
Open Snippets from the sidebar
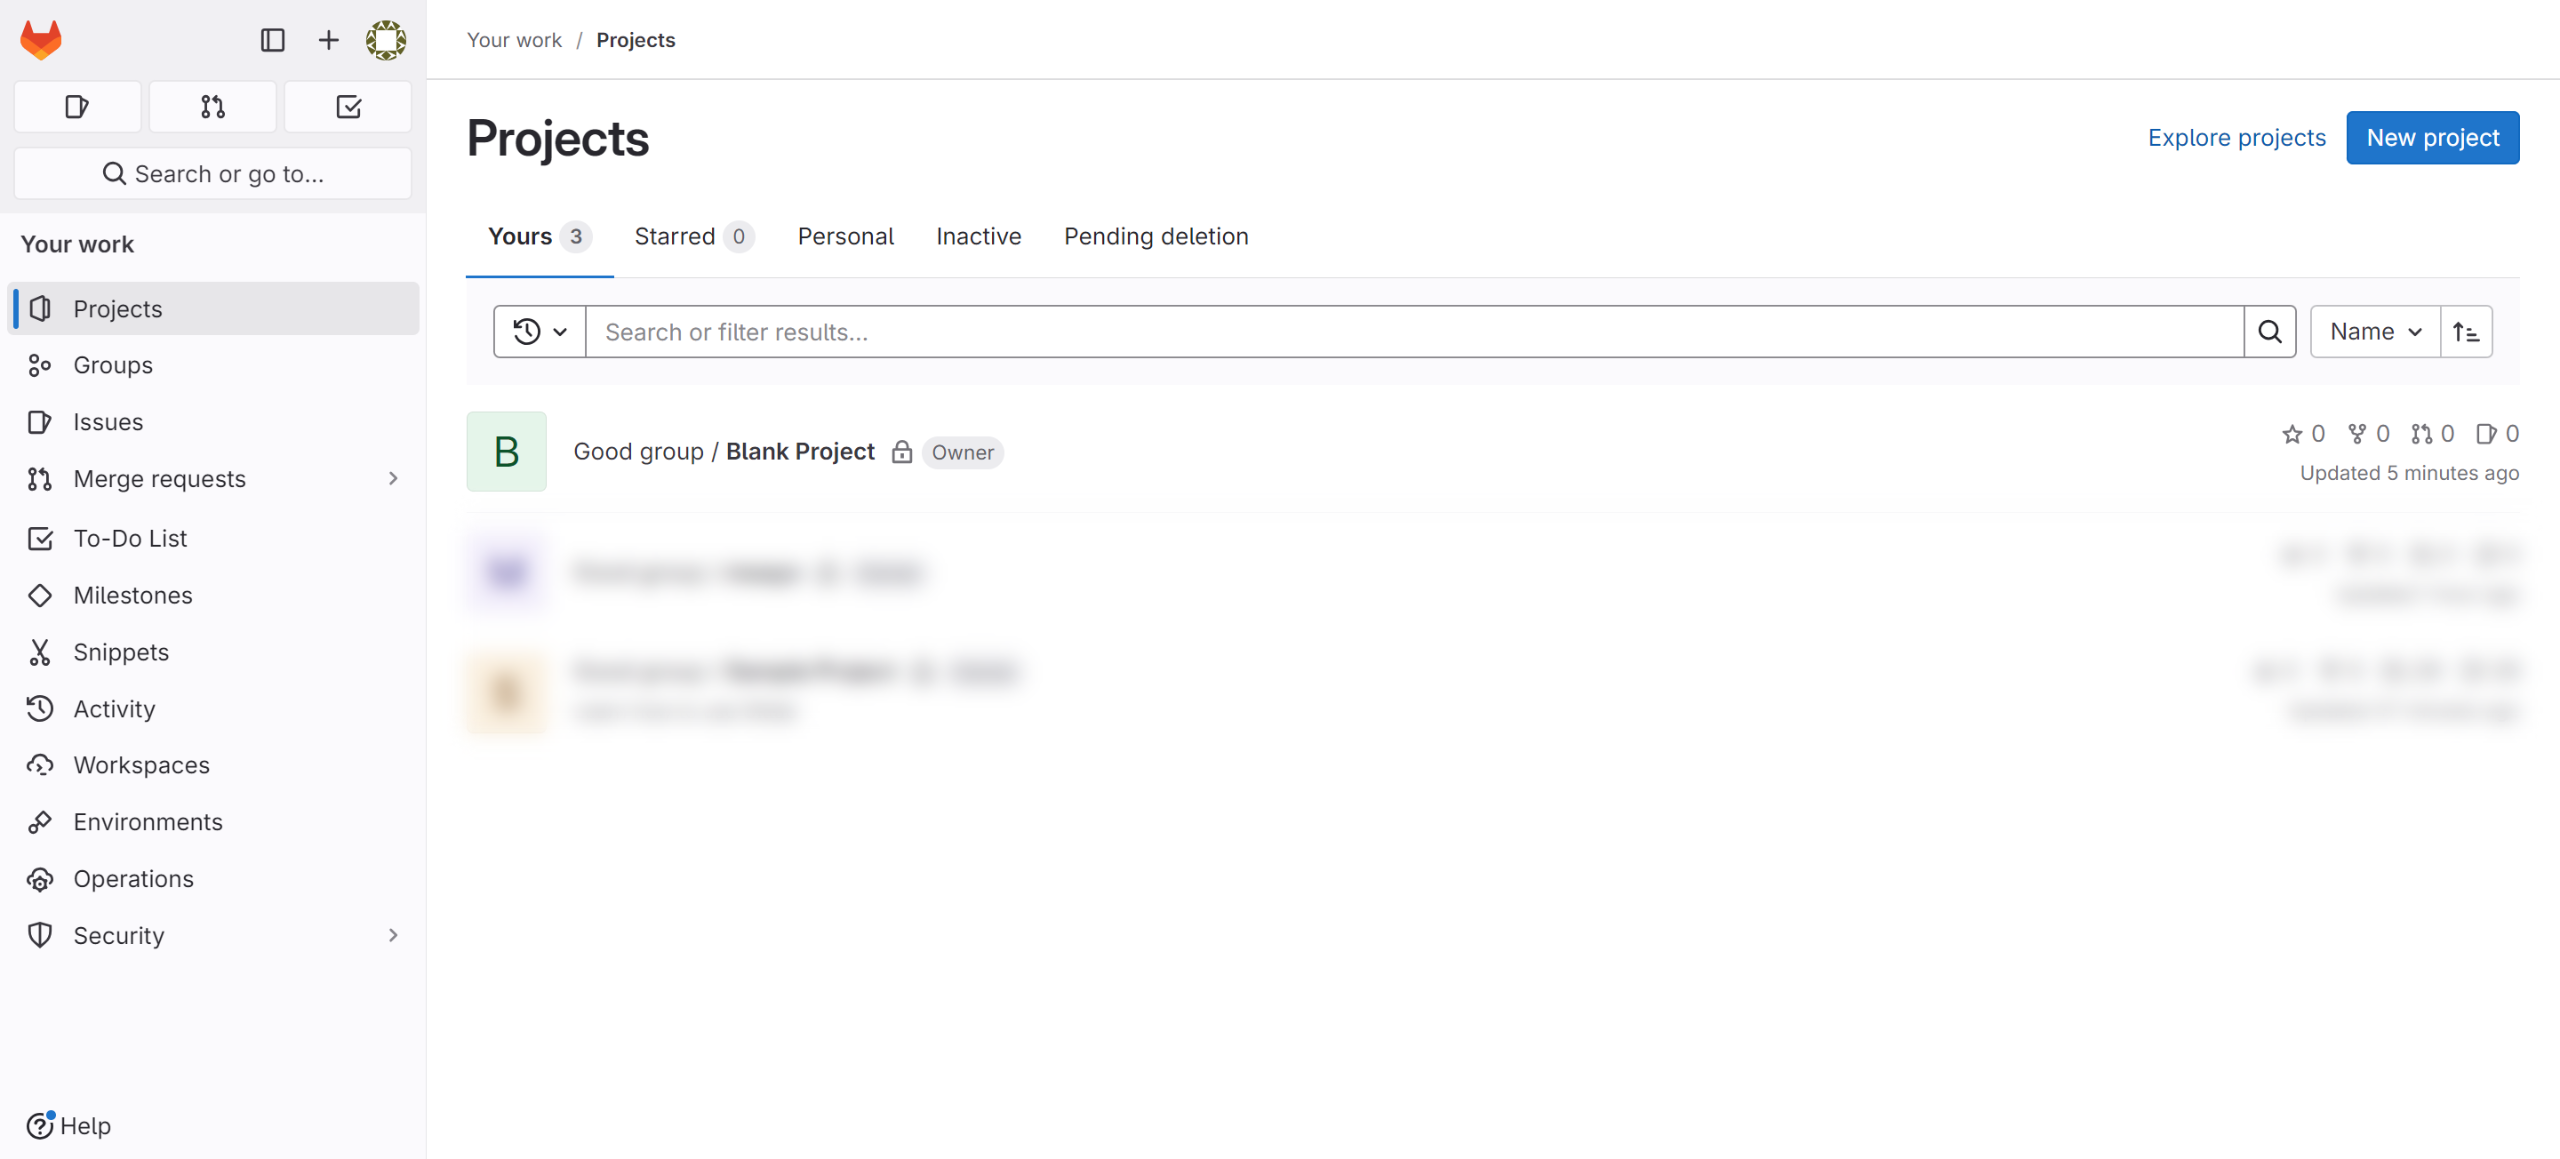click(121, 652)
